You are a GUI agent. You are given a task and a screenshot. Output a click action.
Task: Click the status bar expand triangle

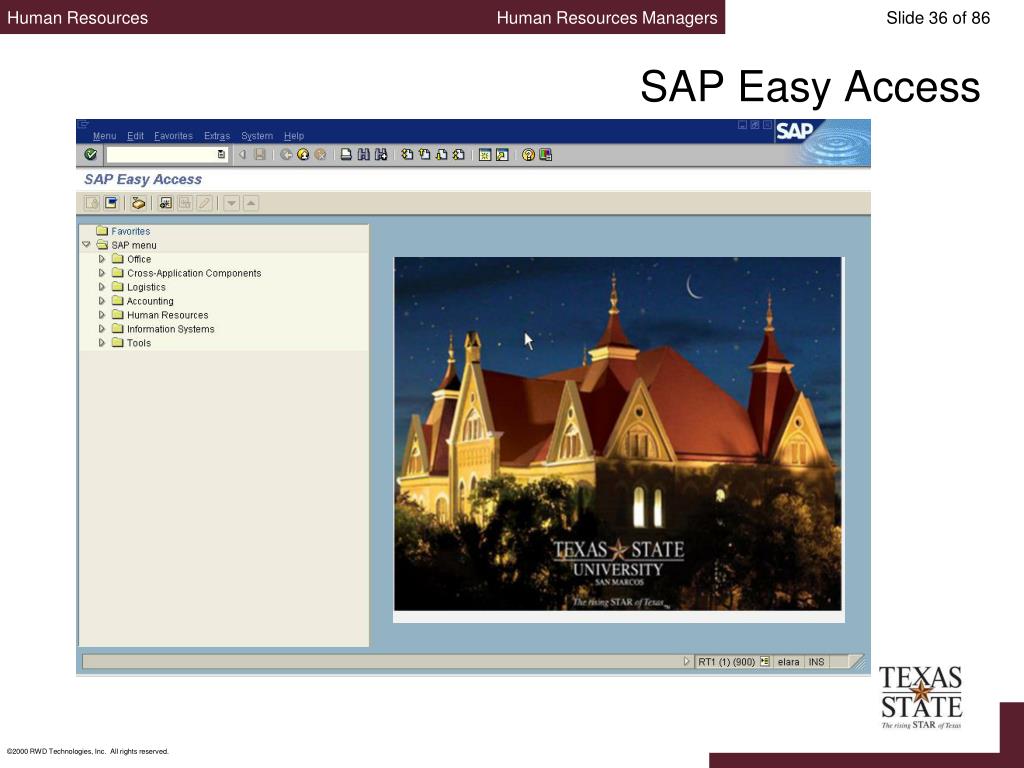(686, 662)
